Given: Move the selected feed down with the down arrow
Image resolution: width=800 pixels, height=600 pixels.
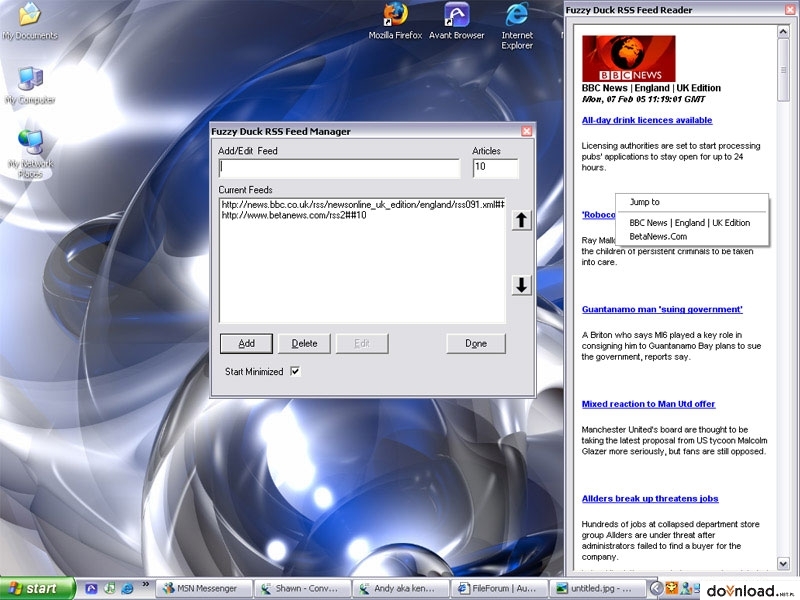Looking at the screenshot, I should click(x=521, y=285).
